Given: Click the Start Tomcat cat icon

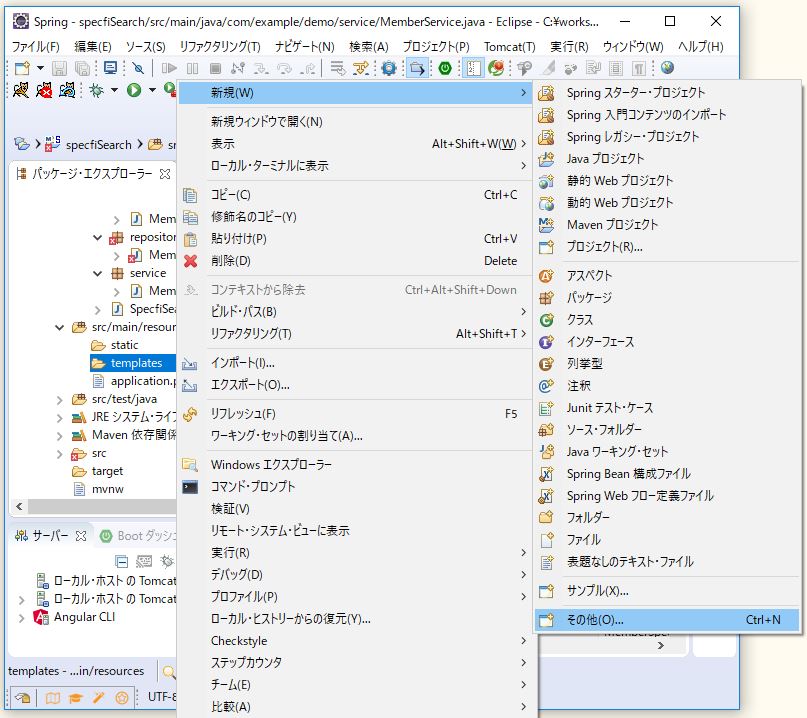Looking at the screenshot, I should [x=21, y=91].
